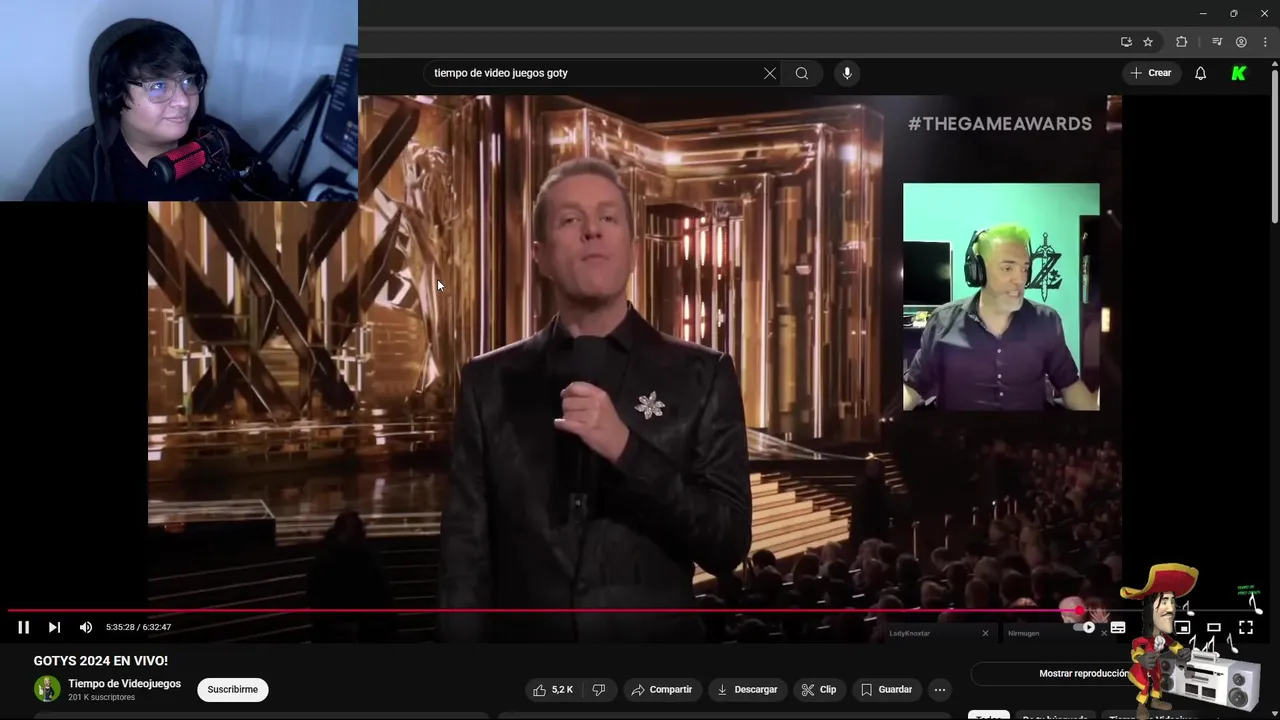This screenshot has width=1280, height=720.
Task: Open more actions ellipsis next to Guardar
Action: coord(939,690)
